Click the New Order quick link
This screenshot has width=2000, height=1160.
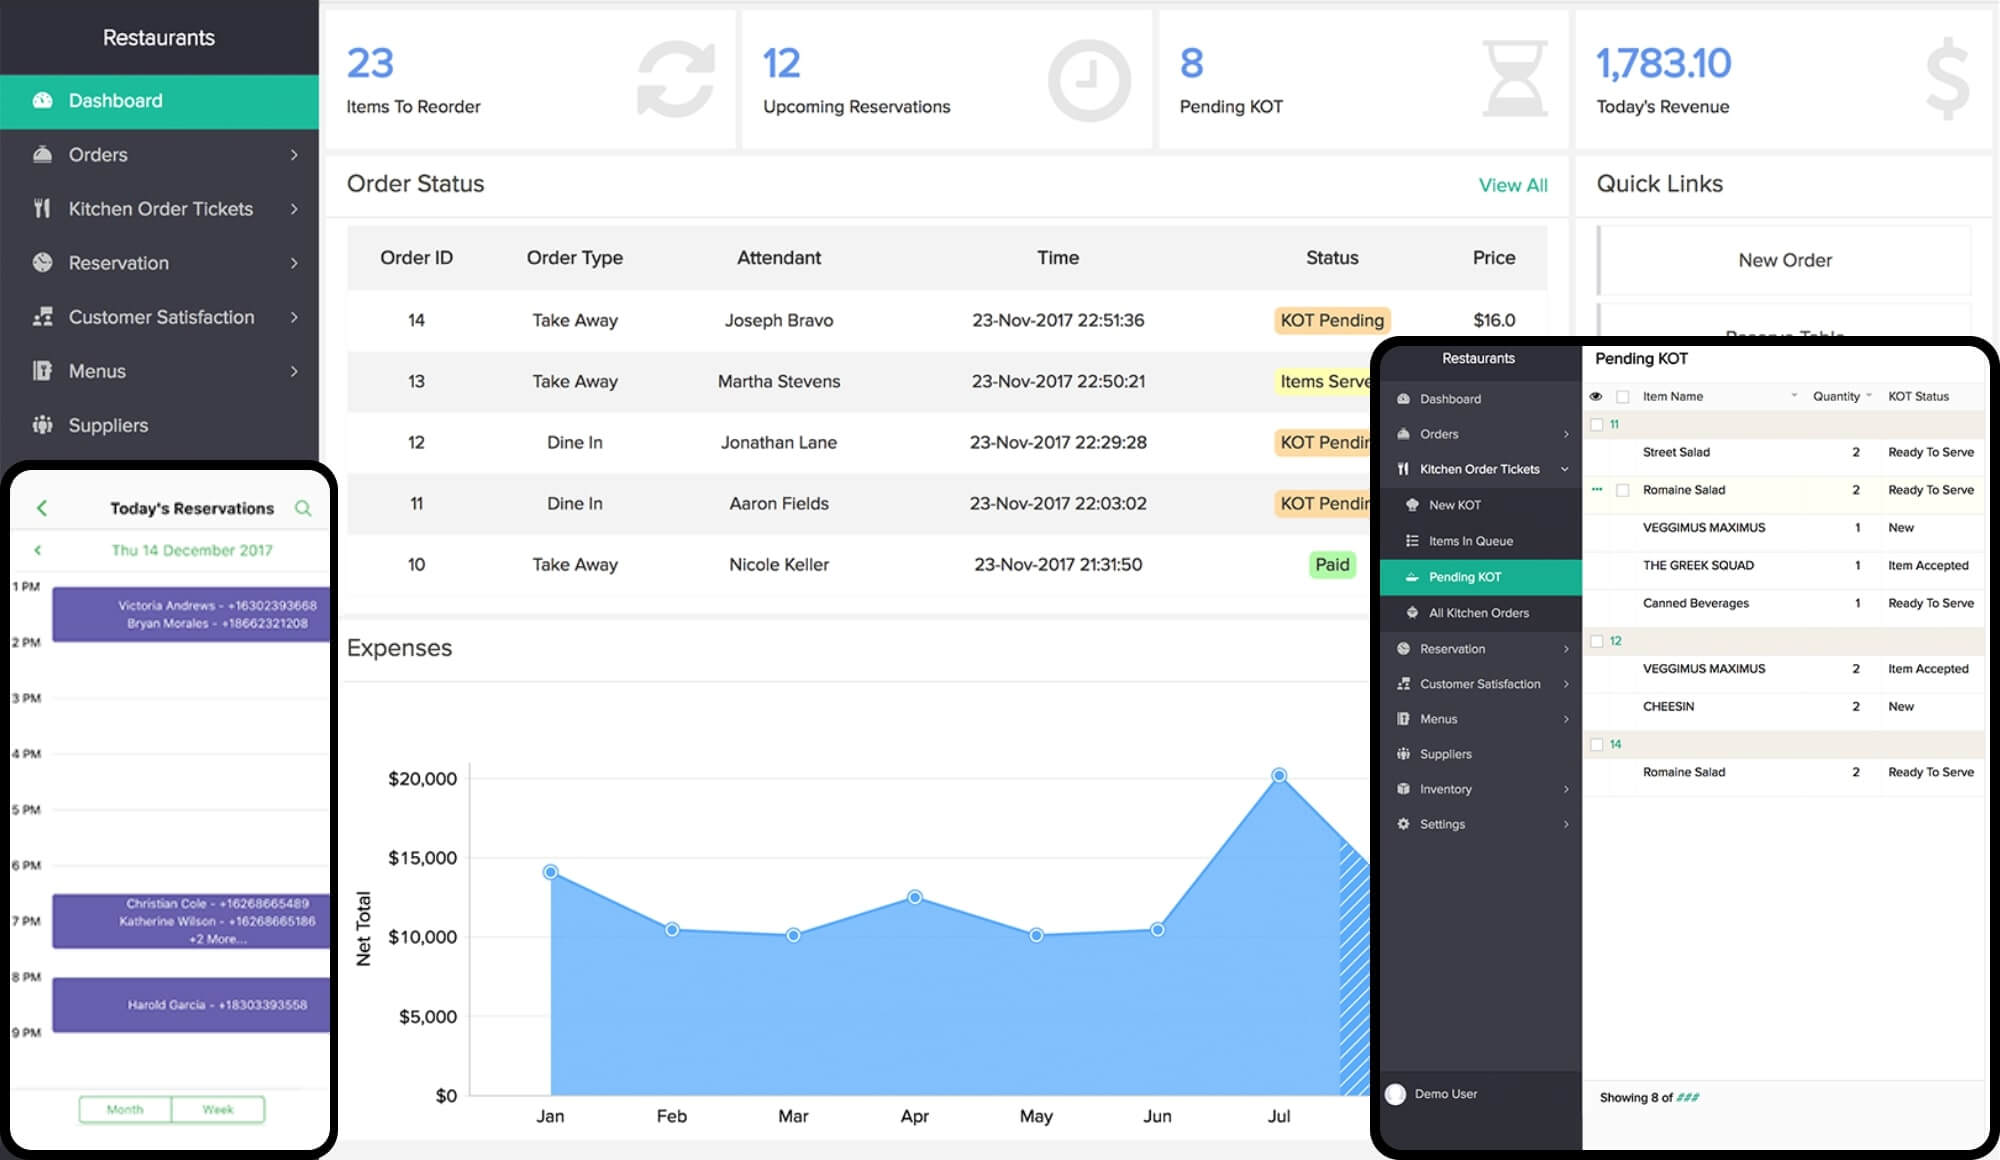click(x=1784, y=260)
